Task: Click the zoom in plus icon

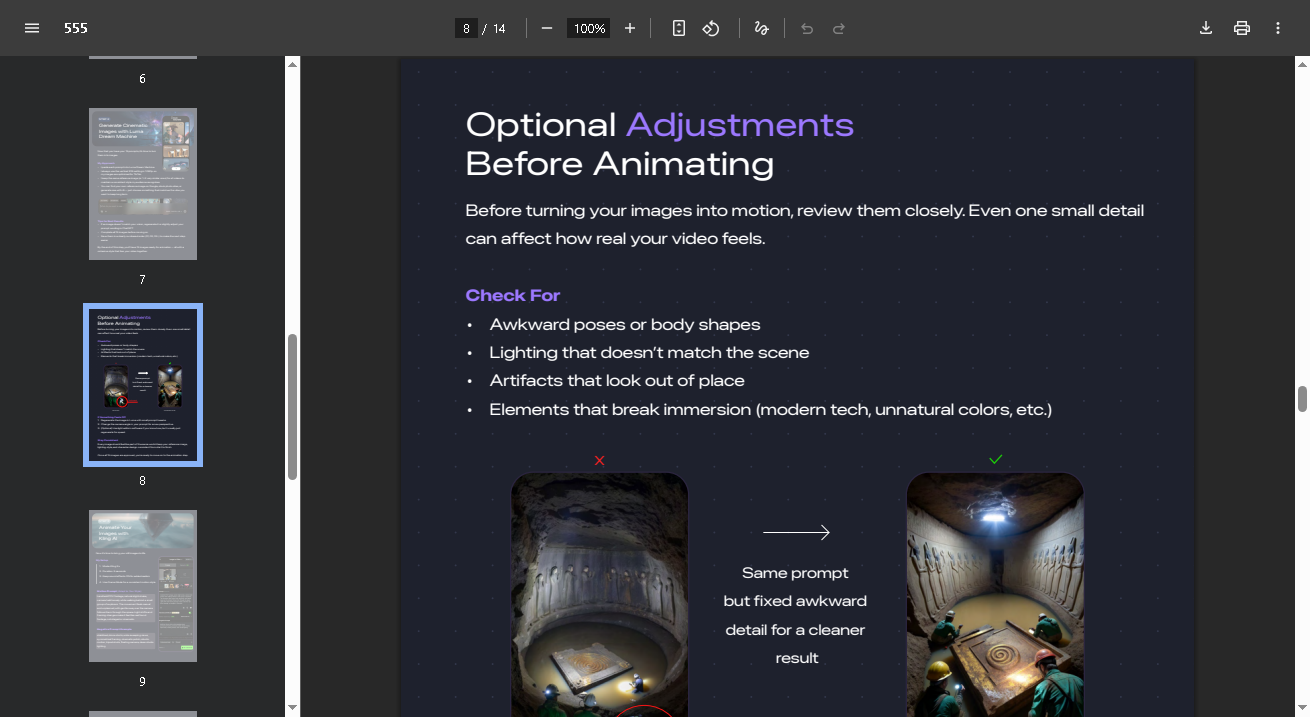Action: (630, 28)
